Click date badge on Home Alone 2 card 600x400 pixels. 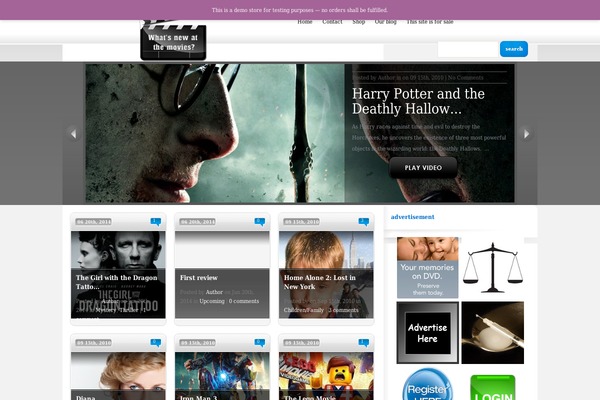302,222
